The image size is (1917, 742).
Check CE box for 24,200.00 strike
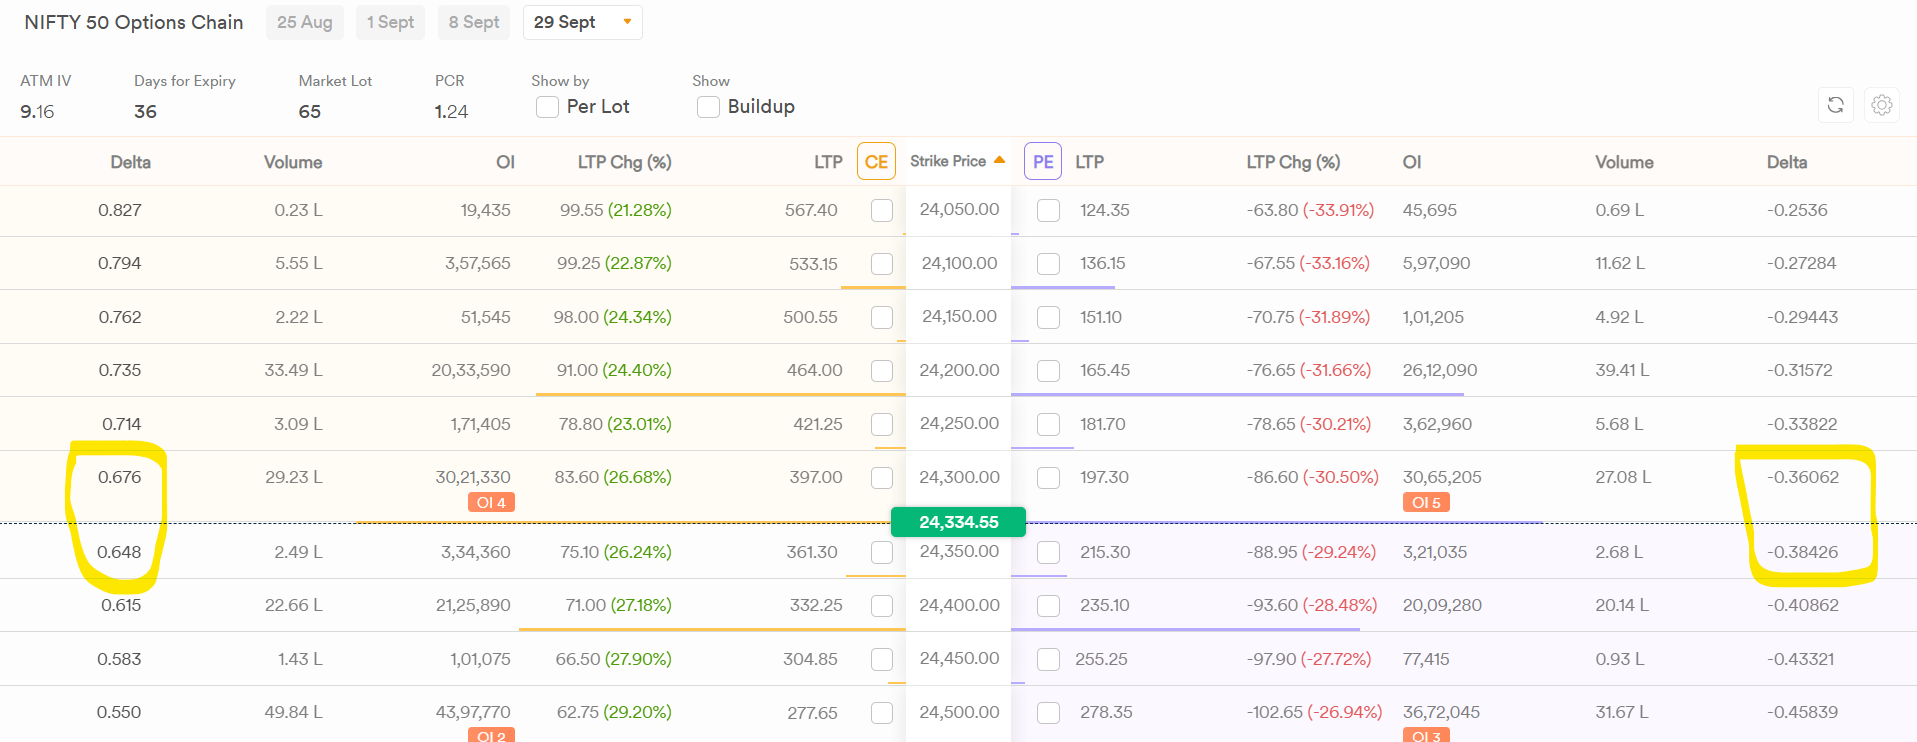click(x=882, y=371)
